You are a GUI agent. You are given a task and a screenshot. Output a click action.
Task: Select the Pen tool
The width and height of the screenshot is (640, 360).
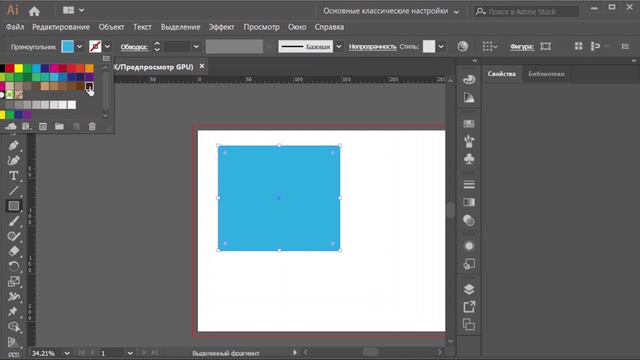(13, 145)
